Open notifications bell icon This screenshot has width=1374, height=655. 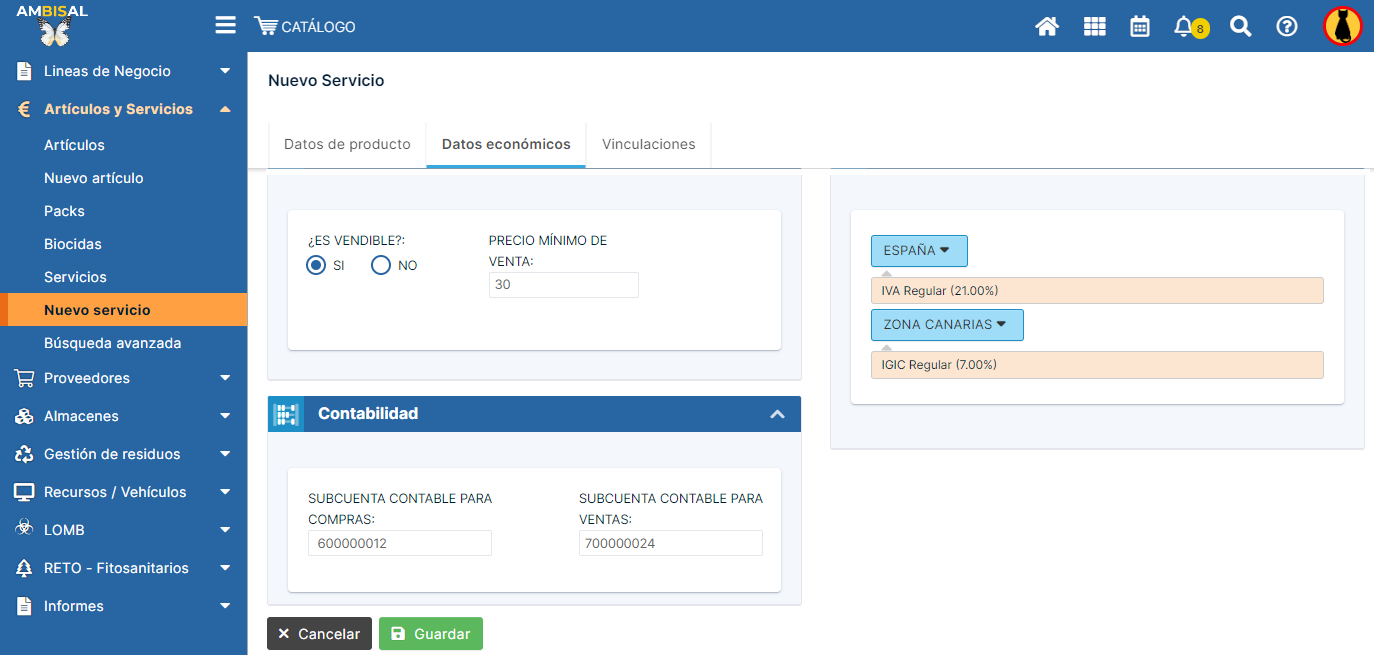pos(1184,27)
